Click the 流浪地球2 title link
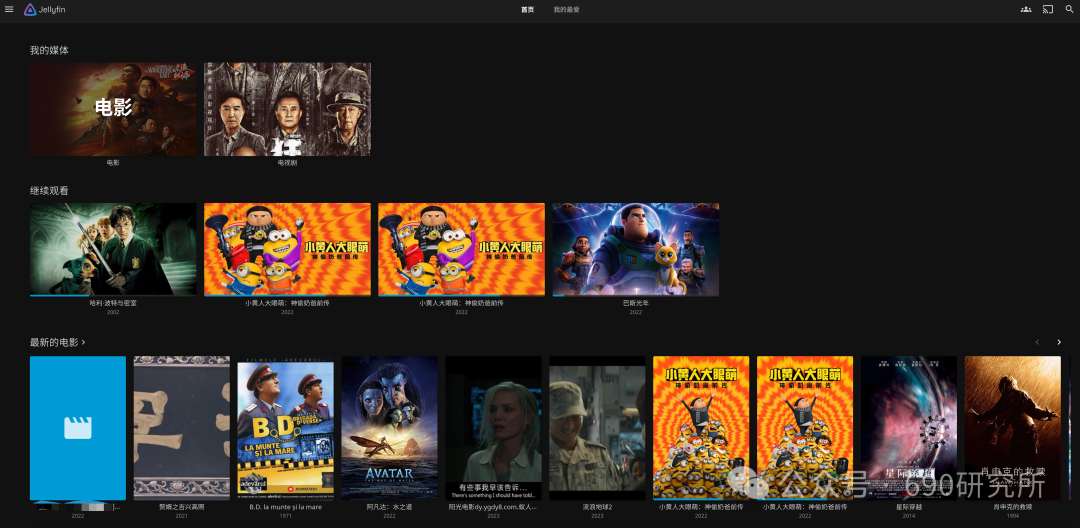1080x528 pixels. coord(597,507)
